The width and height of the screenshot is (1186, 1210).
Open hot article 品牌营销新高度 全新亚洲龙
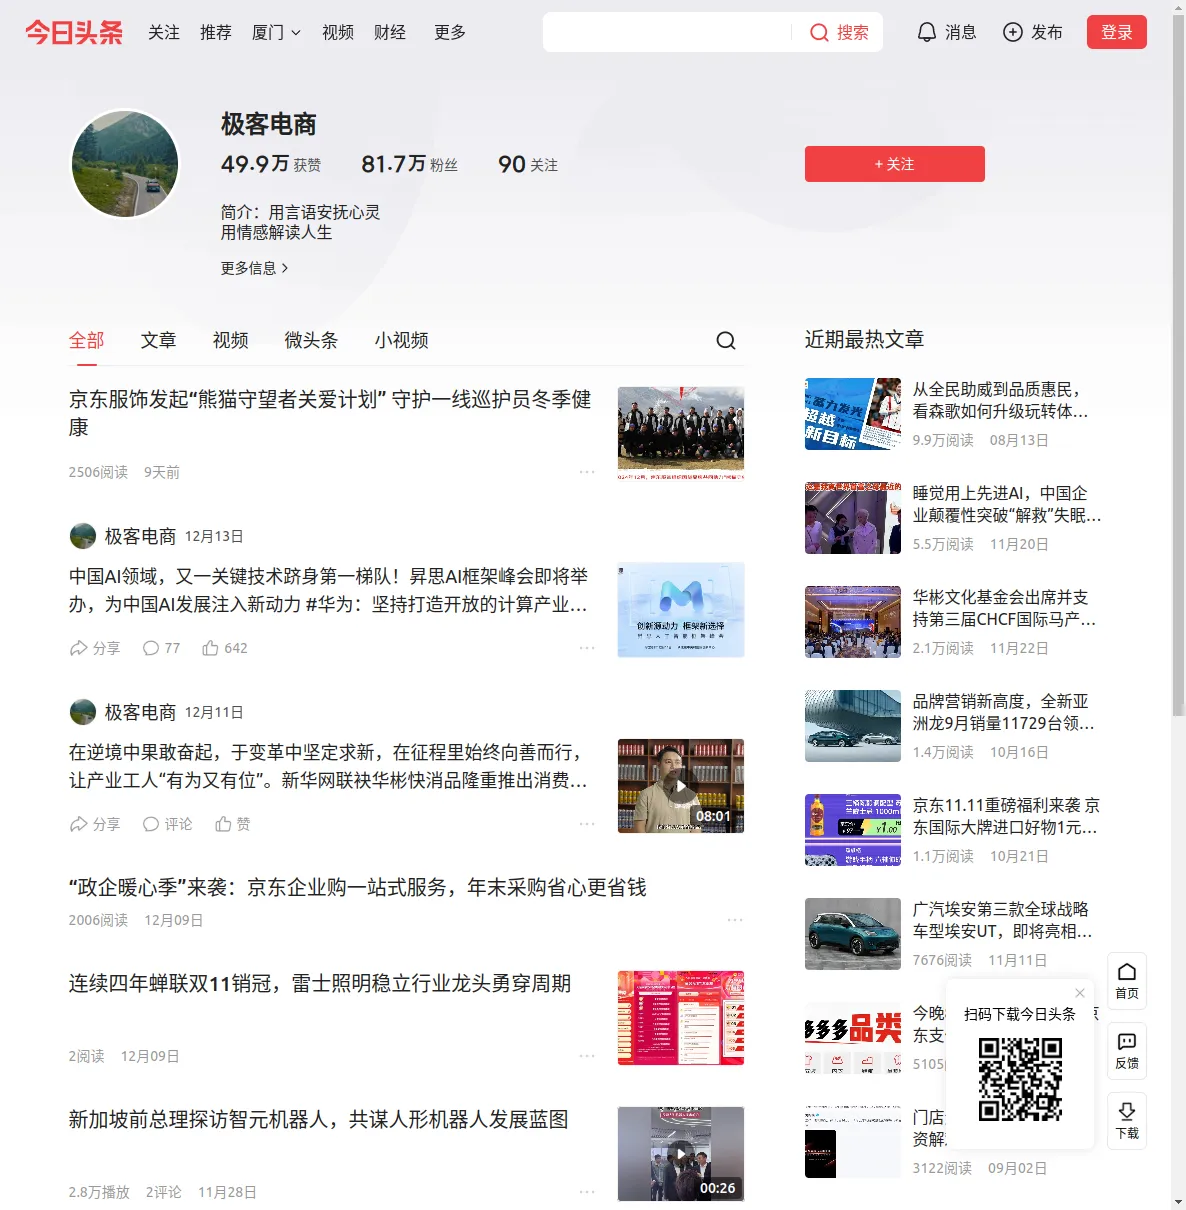click(x=1003, y=712)
